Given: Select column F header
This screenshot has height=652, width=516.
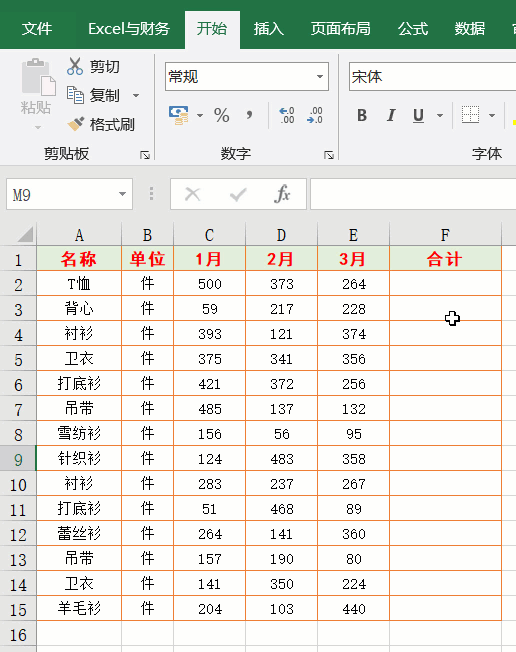Looking at the screenshot, I should [445, 235].
